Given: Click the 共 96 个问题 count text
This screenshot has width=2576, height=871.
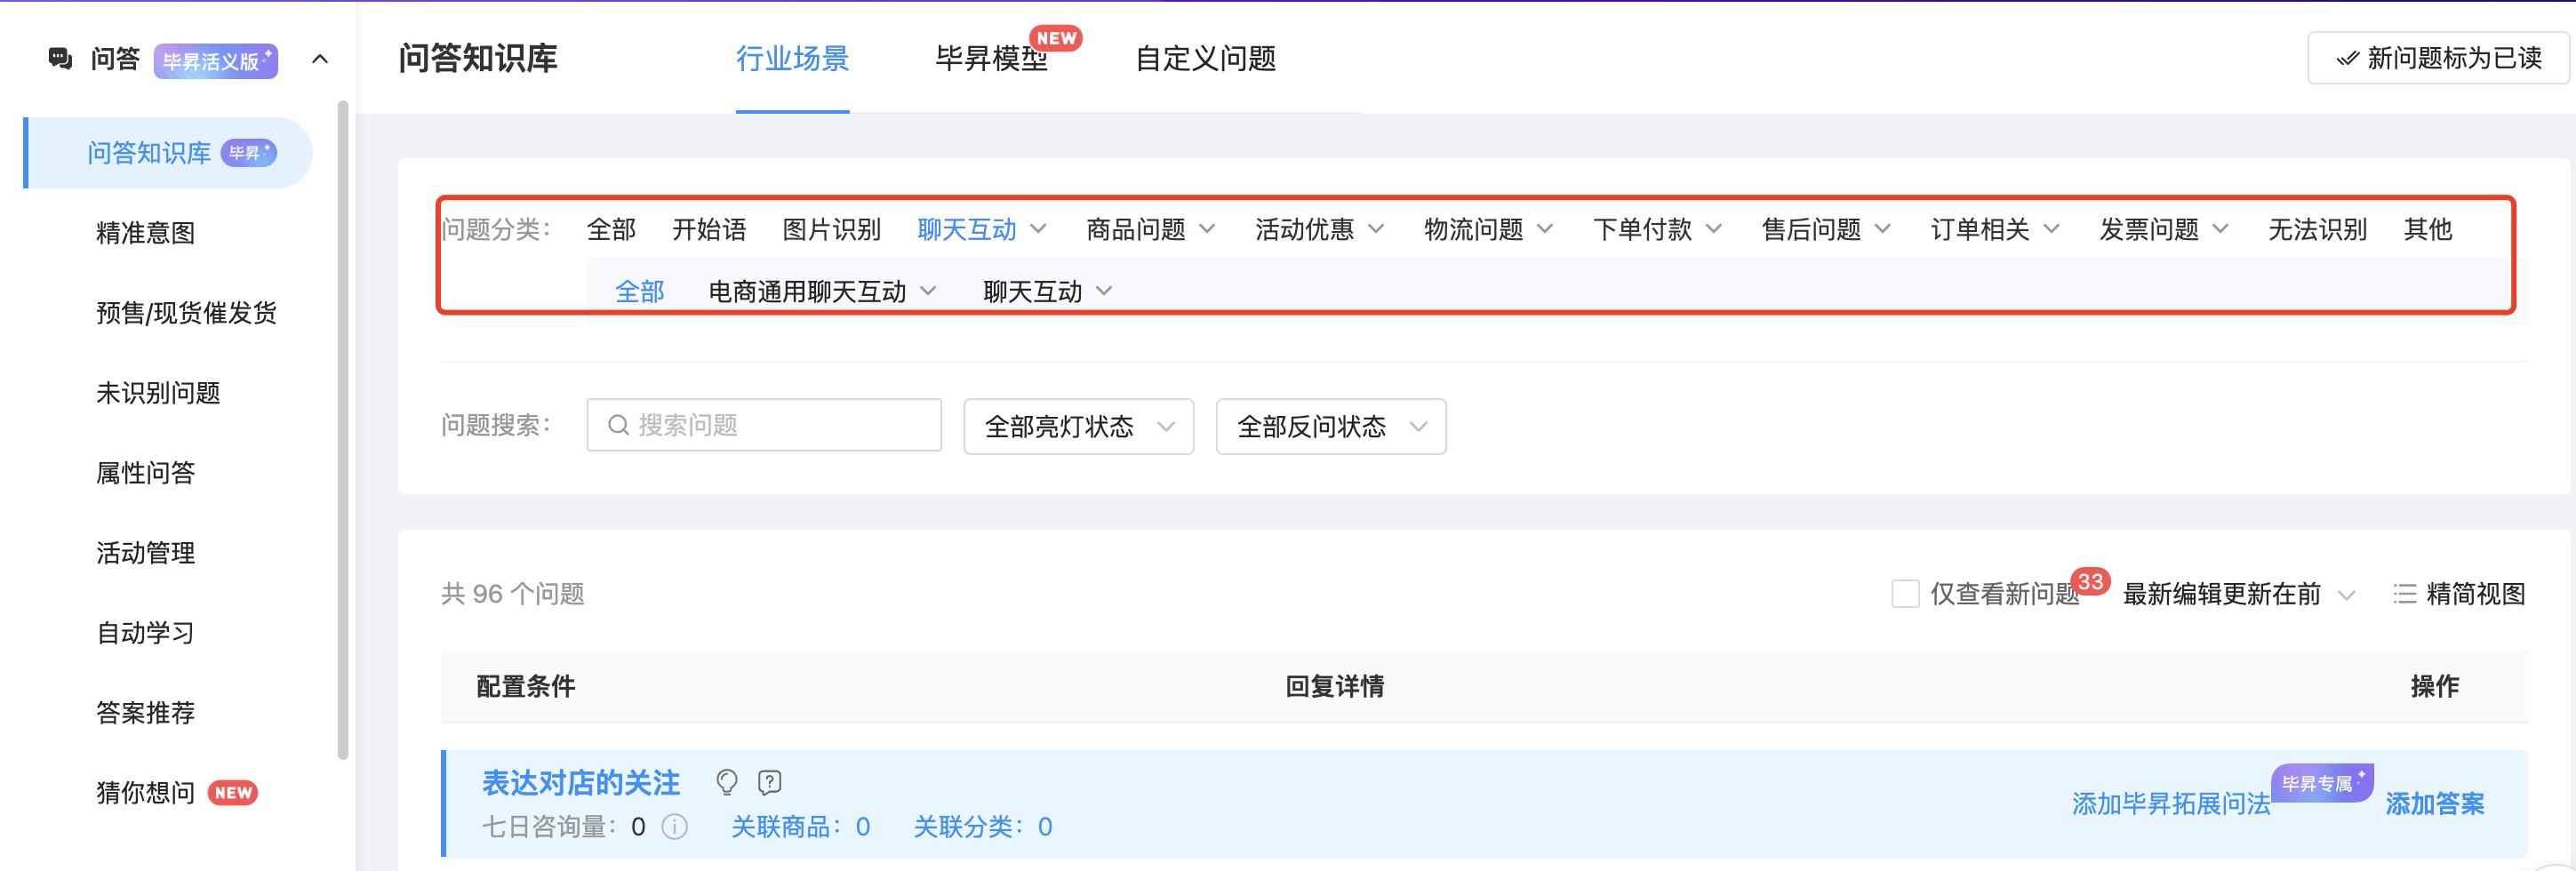Looking at the screenshot, I should pos(513,594).
